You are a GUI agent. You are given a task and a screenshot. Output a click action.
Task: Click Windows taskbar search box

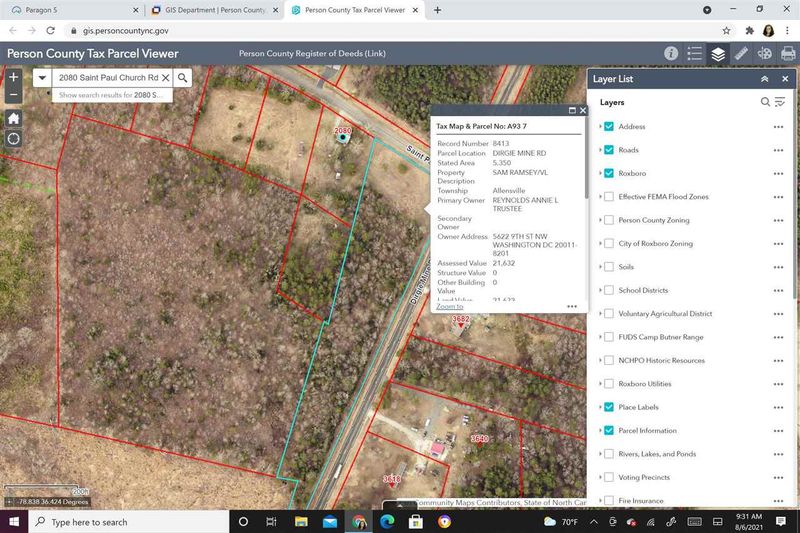[x=129, y=522]
